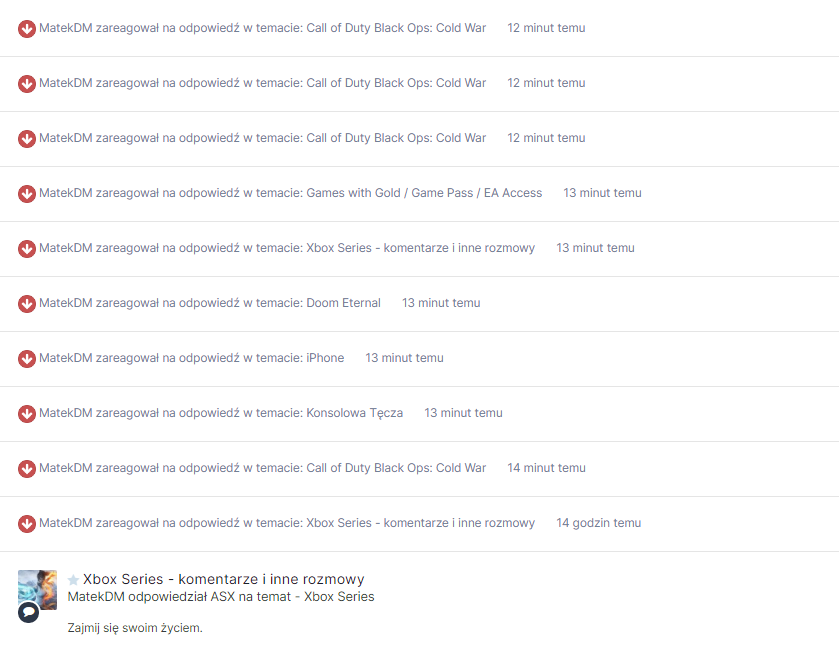
Task: Click the '14 godzin temu' timestamp
Action: click(598, 523)
